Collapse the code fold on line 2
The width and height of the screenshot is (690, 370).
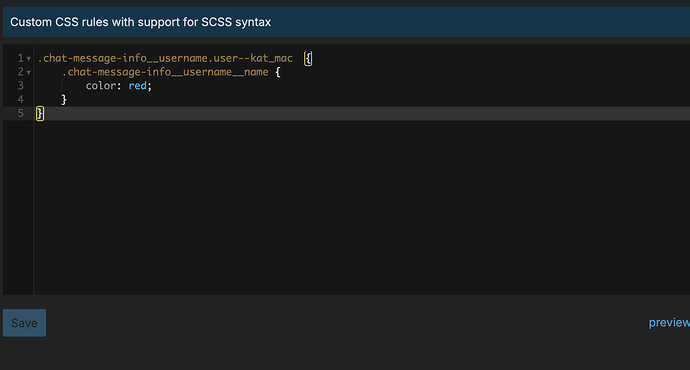click(x=29, y=72)
